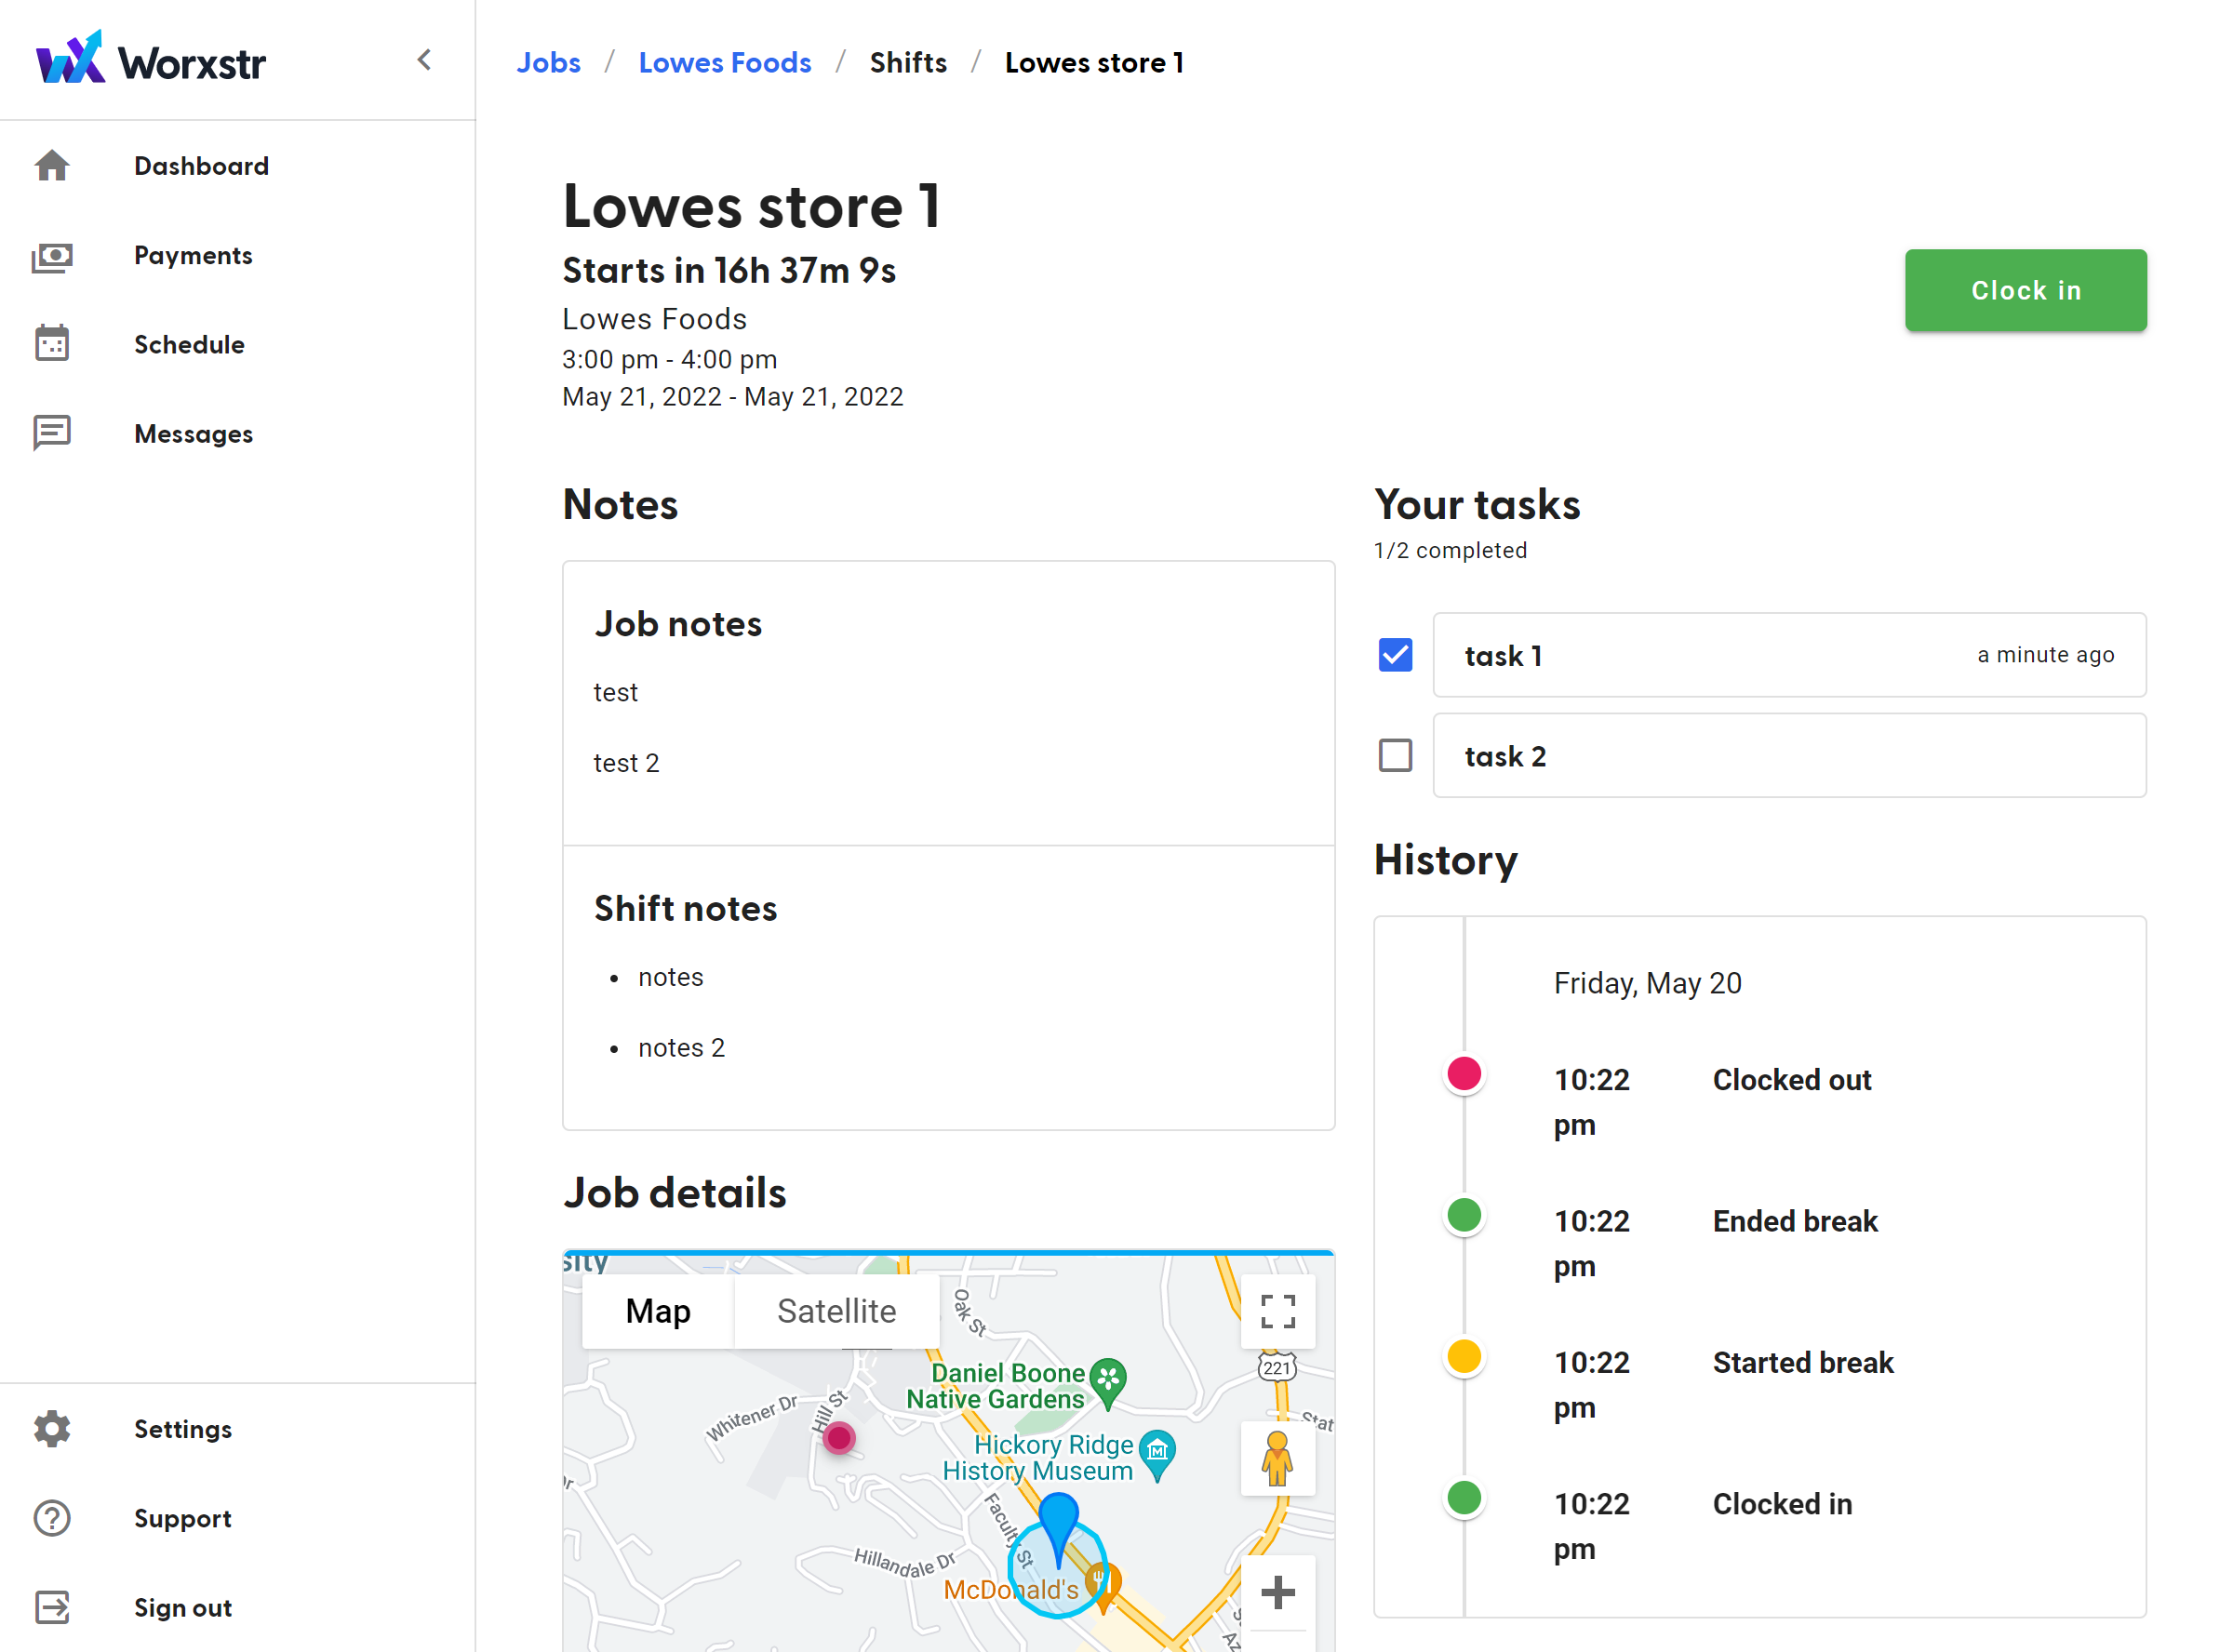Uncheck the task 1 checkbox
Image resolution: width=2233 pixels, height=1652 pixels.
pos(1395,655)
